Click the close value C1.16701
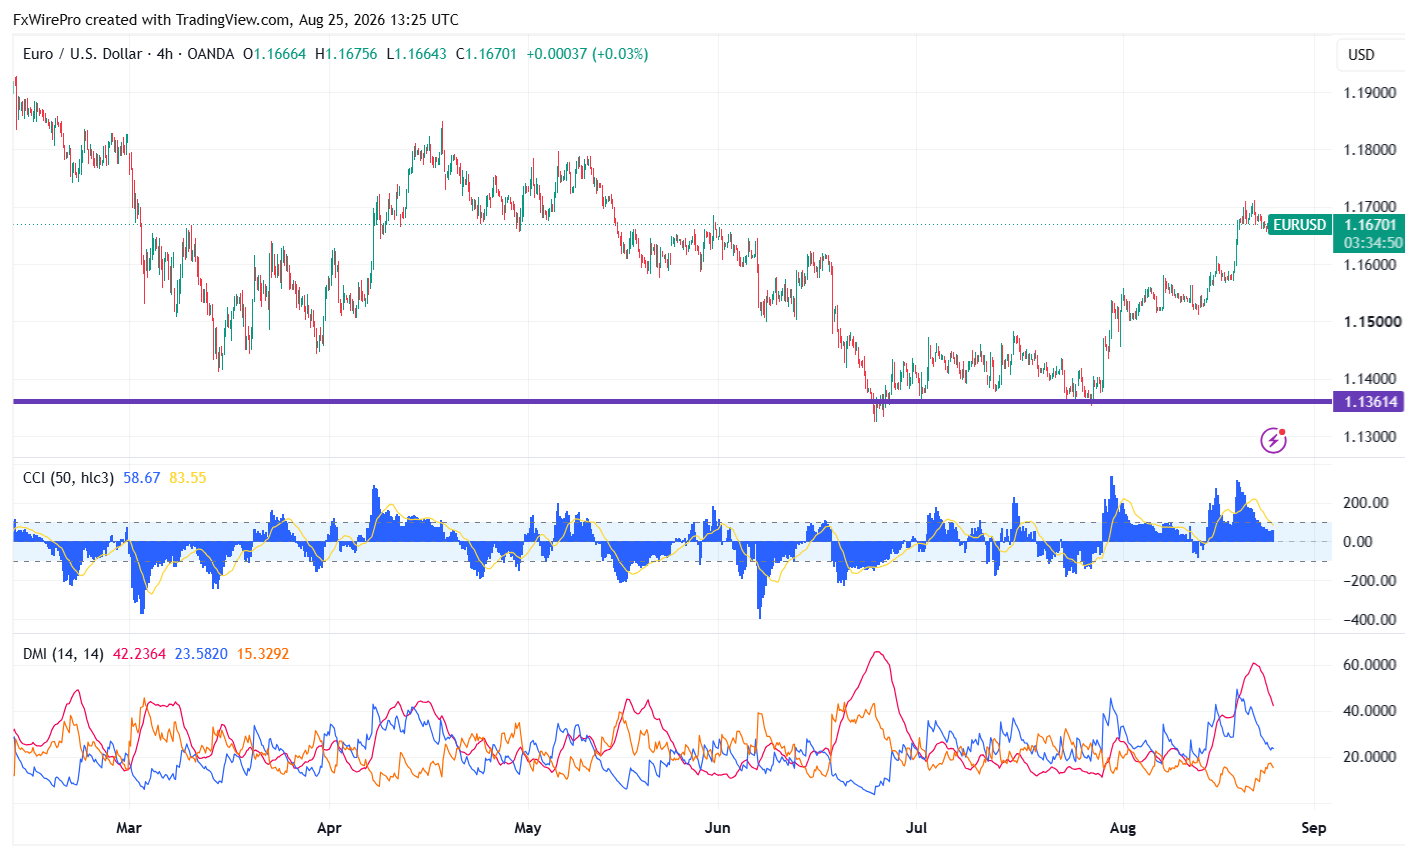 [486, 54]
